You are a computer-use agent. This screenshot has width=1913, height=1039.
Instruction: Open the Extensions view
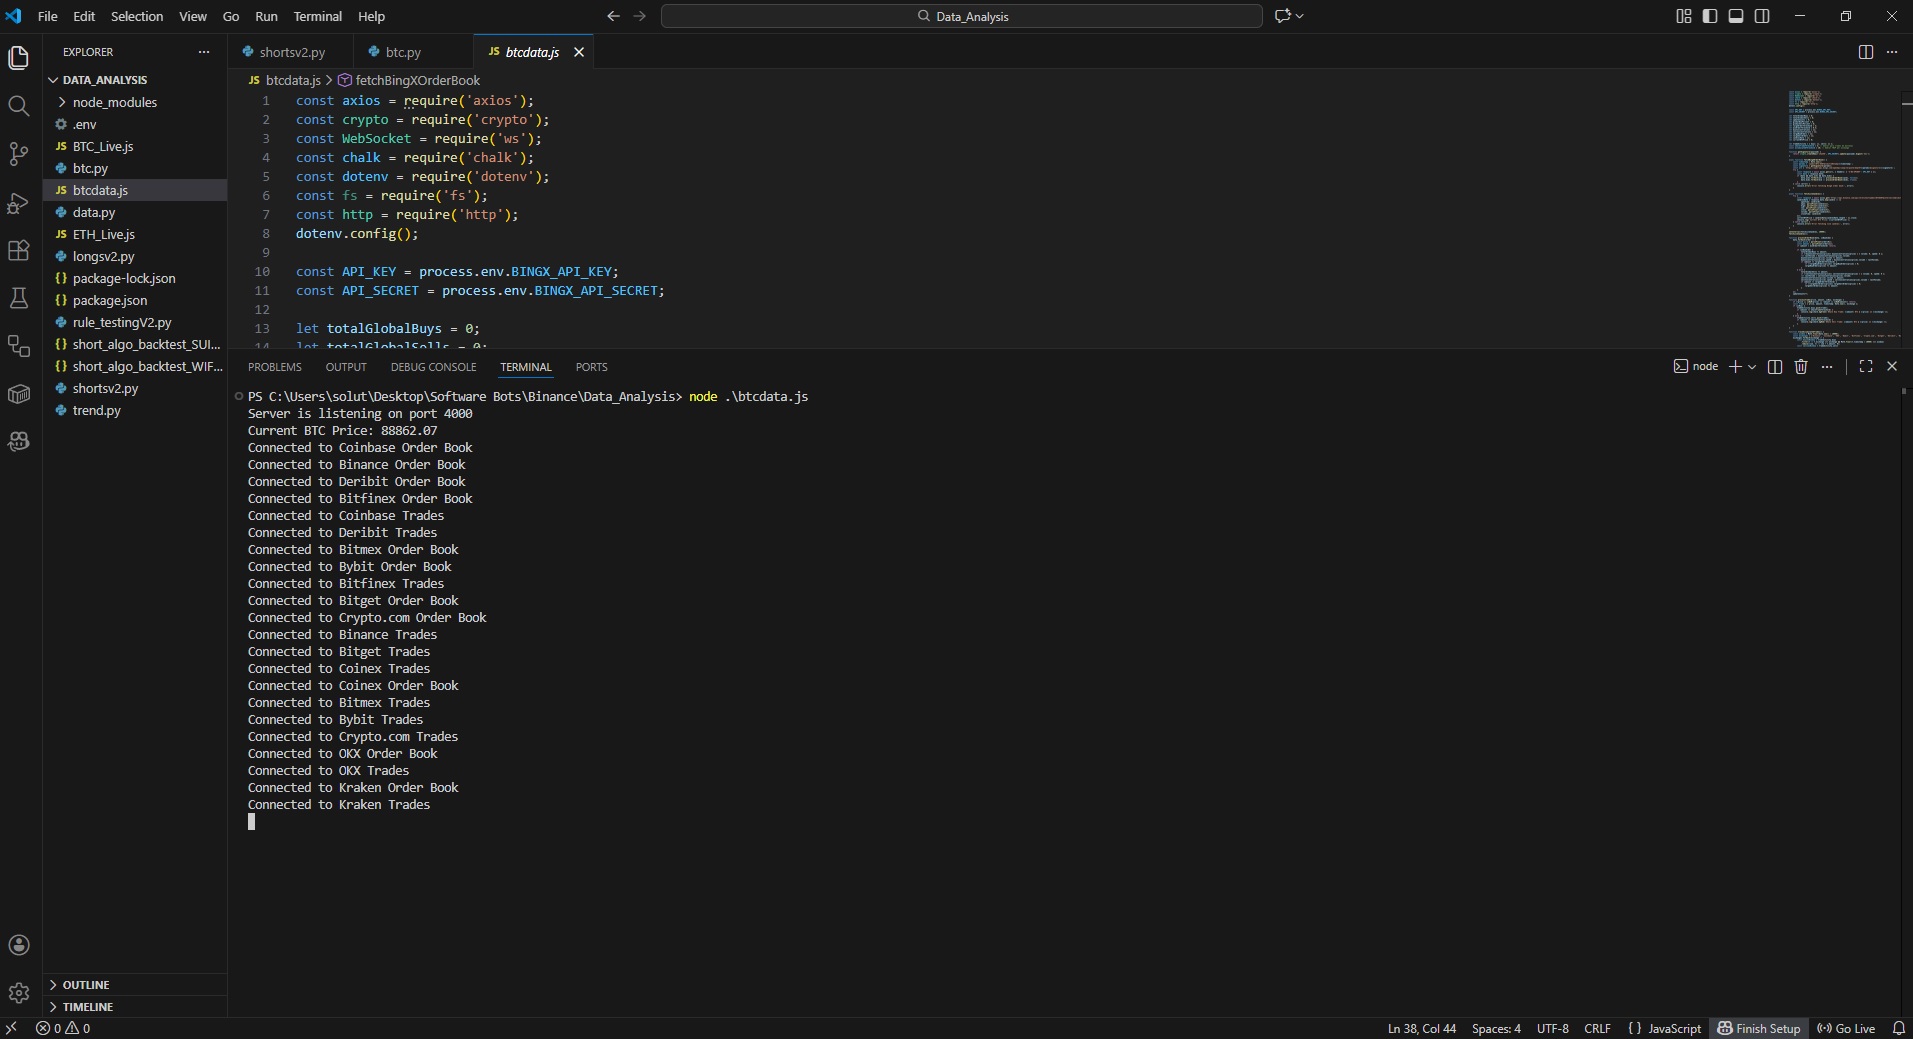(x=18, y=251)
